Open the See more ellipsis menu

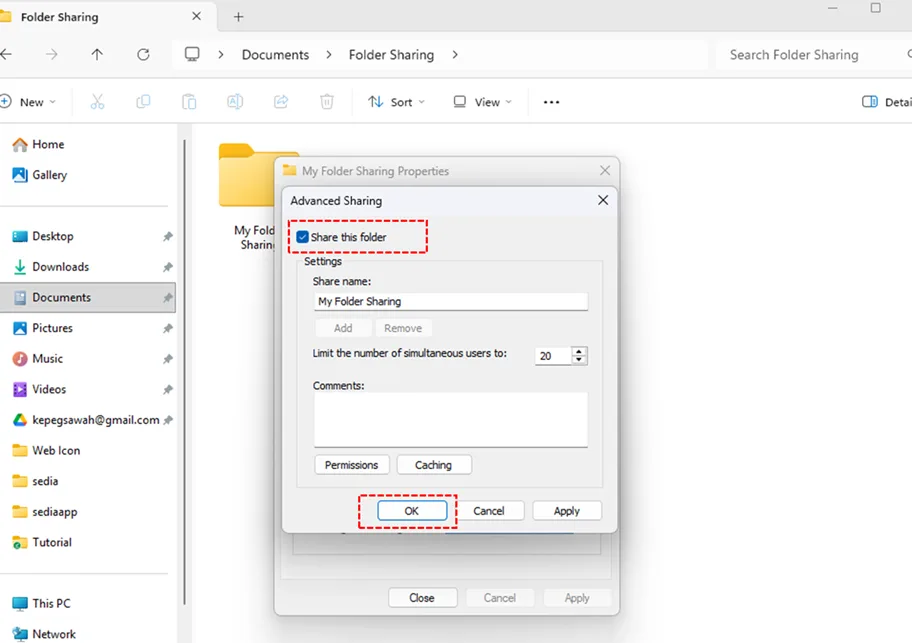point(550,101)
